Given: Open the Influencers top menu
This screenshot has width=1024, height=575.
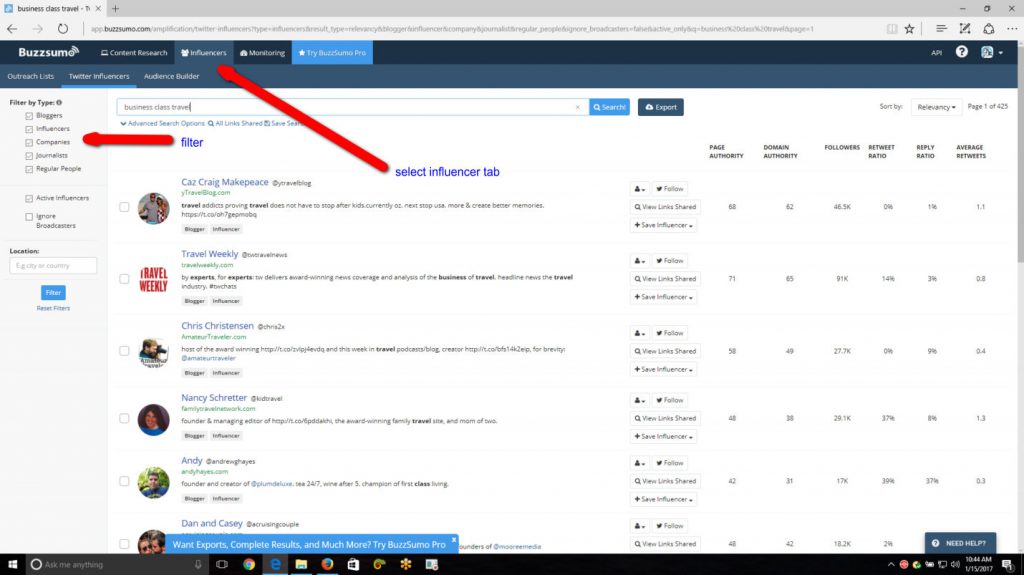Looking at the screenshot, I should tap(204, 53).
